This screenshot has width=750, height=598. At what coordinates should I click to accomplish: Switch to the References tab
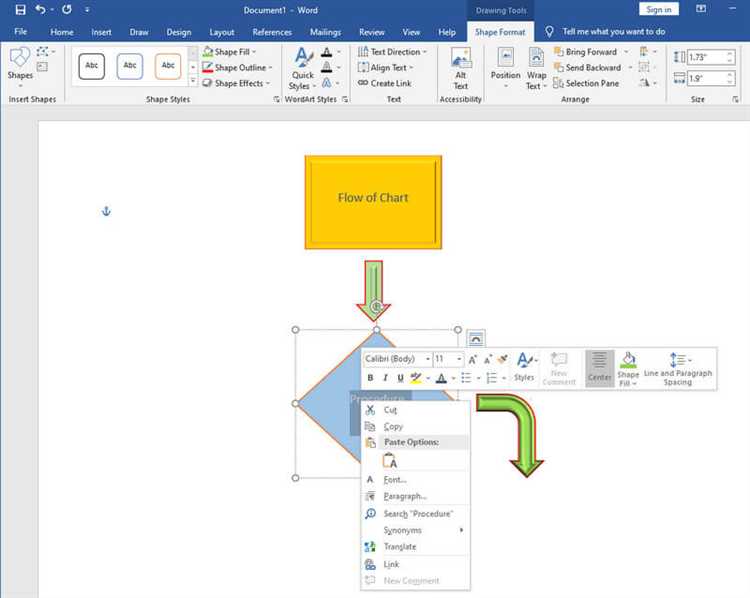click(272, 32)
